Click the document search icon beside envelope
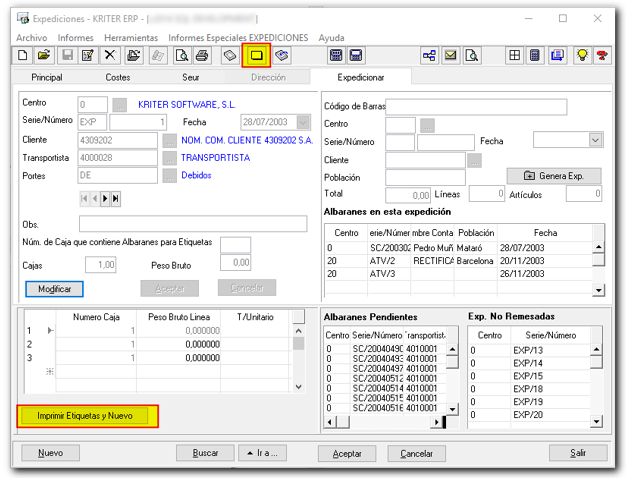The image size is (626, 478). click(471, 56)
